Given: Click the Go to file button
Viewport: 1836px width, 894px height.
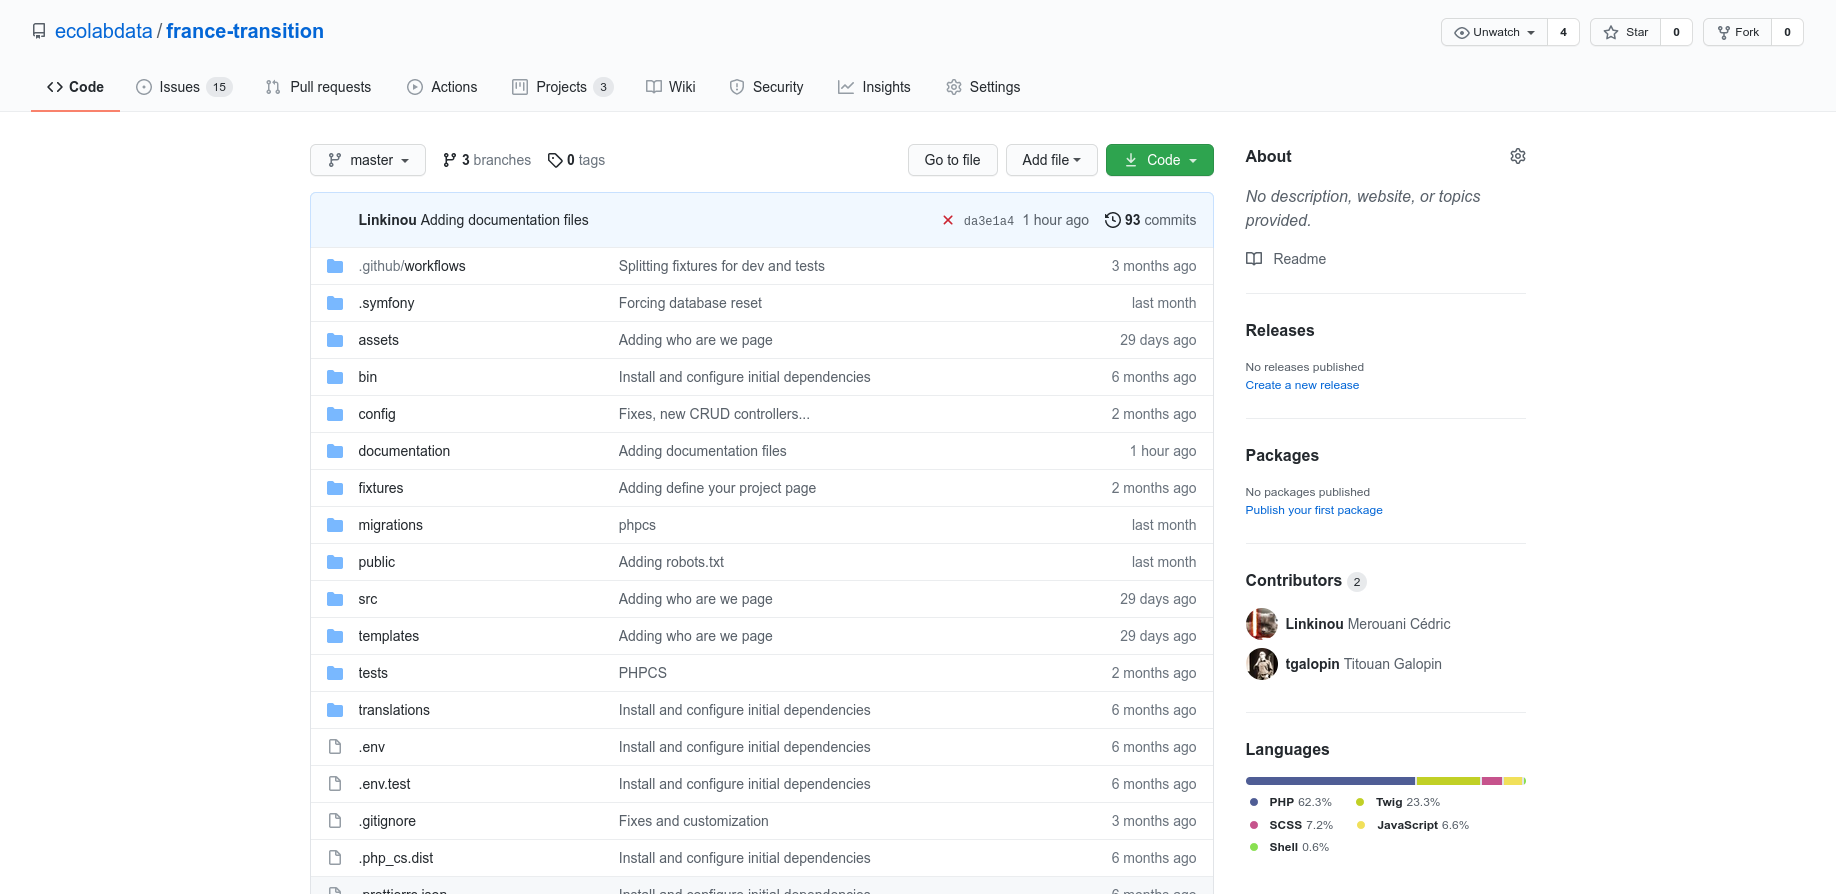Looking at the screenshot, I should tap(952, 160).
